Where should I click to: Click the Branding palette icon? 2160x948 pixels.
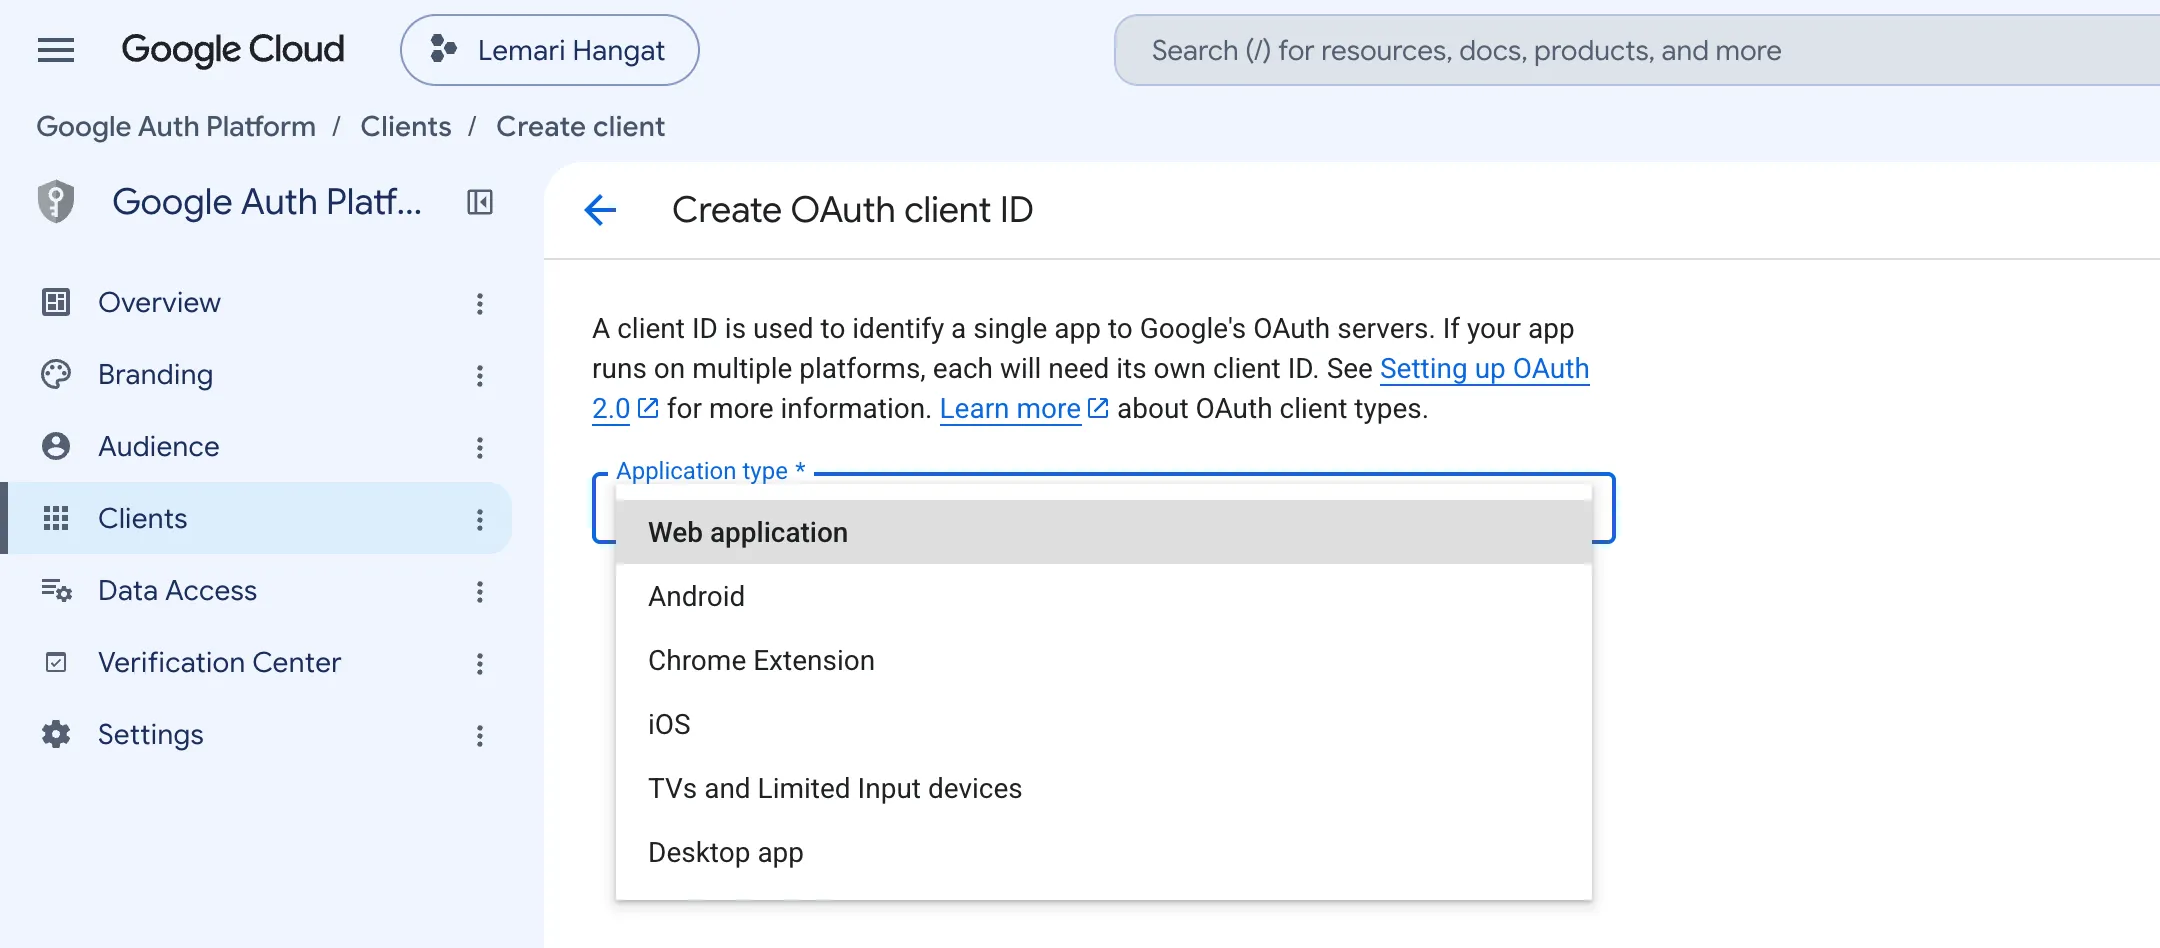click(x=56, y=374)
